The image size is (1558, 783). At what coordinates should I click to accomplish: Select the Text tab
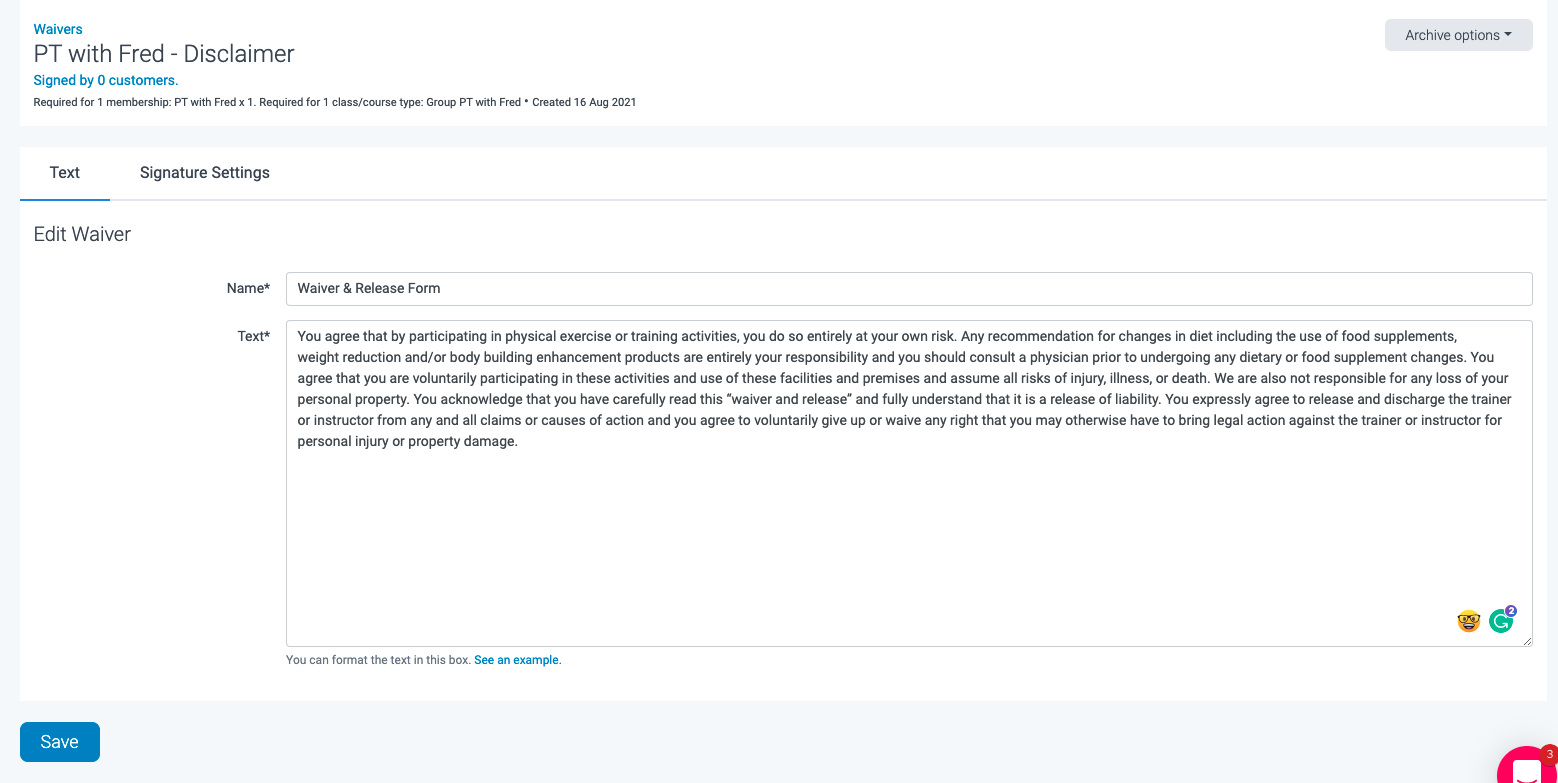coord(64,172)
